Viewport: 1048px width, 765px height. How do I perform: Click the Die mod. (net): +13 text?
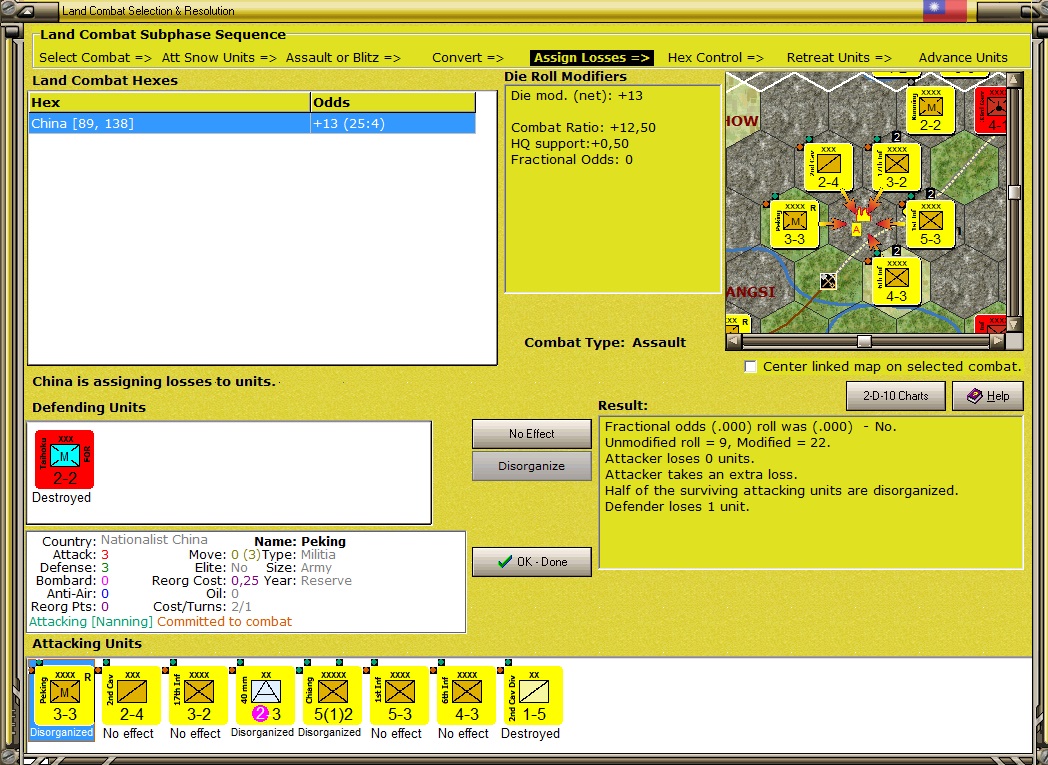577,96
